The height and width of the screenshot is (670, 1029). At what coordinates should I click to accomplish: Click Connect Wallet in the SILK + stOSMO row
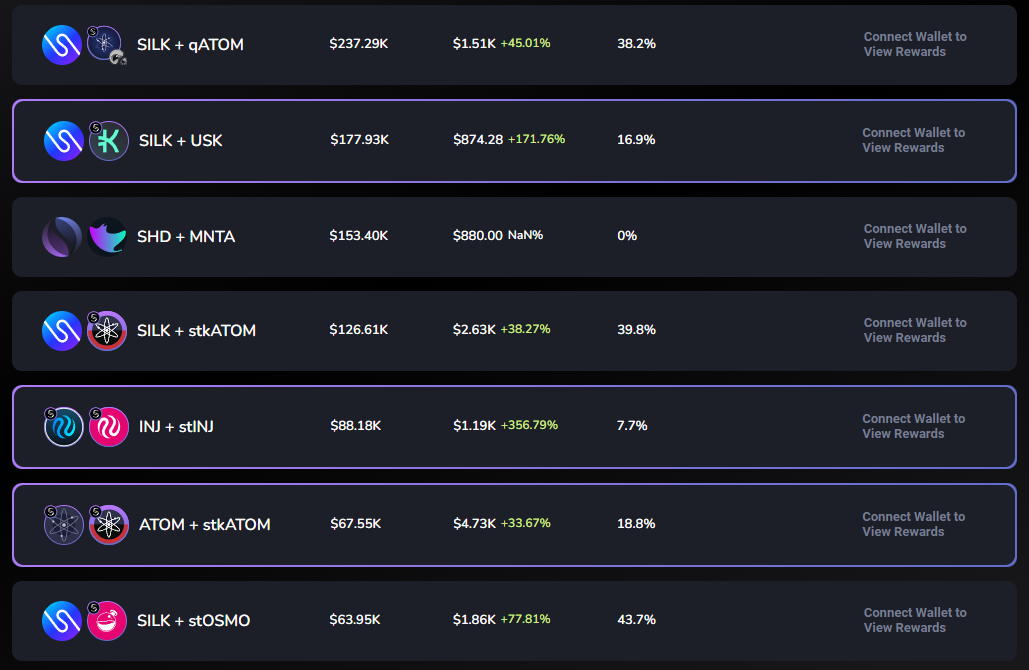914,620
